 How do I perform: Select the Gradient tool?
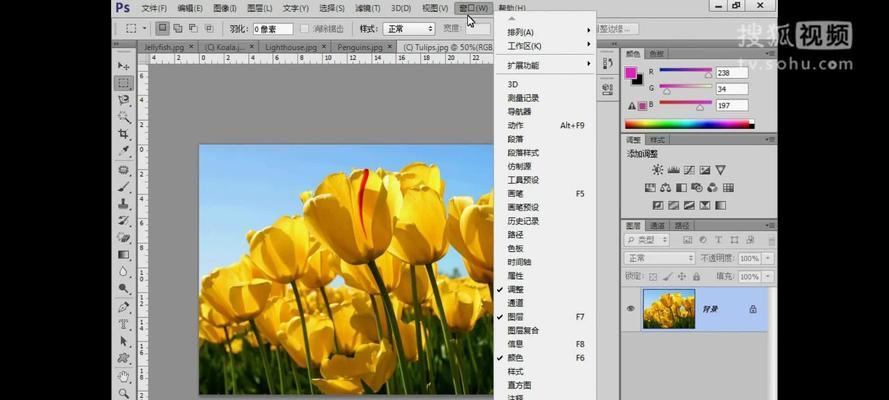coord(124,255)
